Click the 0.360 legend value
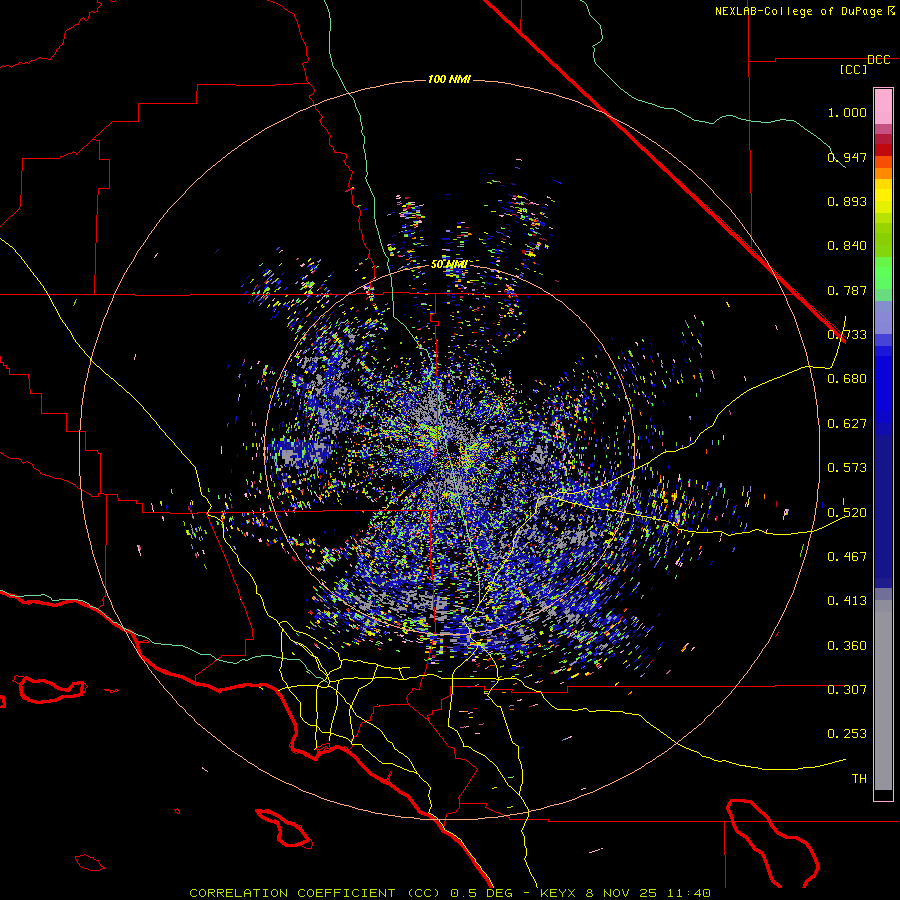Viewport: 900px width, 900px height. [x=847, y=645]
